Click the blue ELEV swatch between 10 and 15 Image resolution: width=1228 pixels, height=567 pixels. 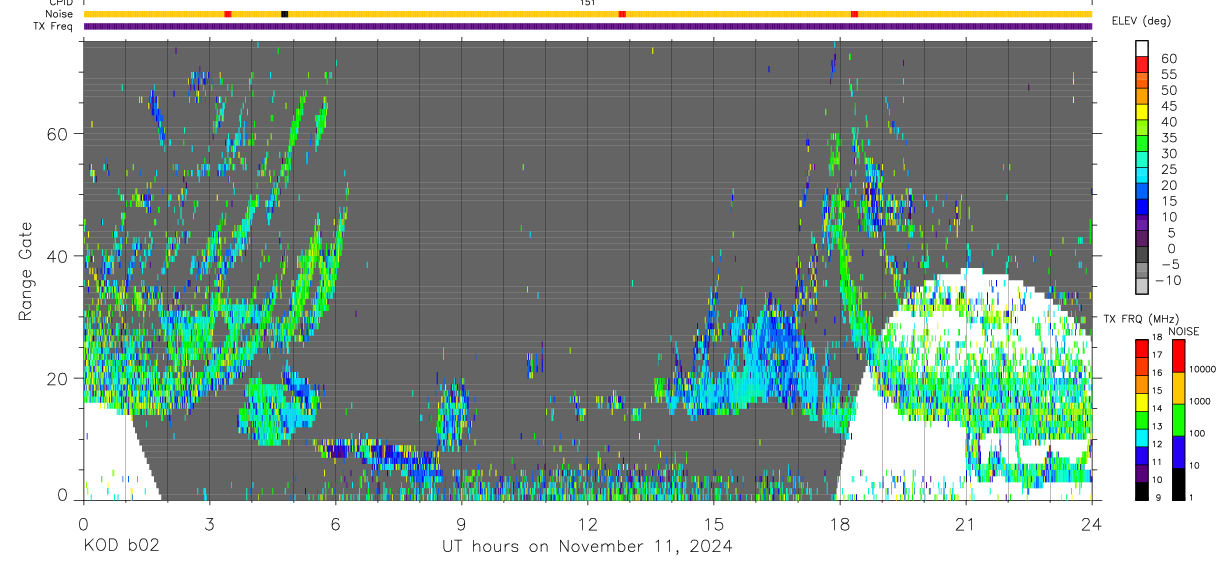click(1142, 206)
